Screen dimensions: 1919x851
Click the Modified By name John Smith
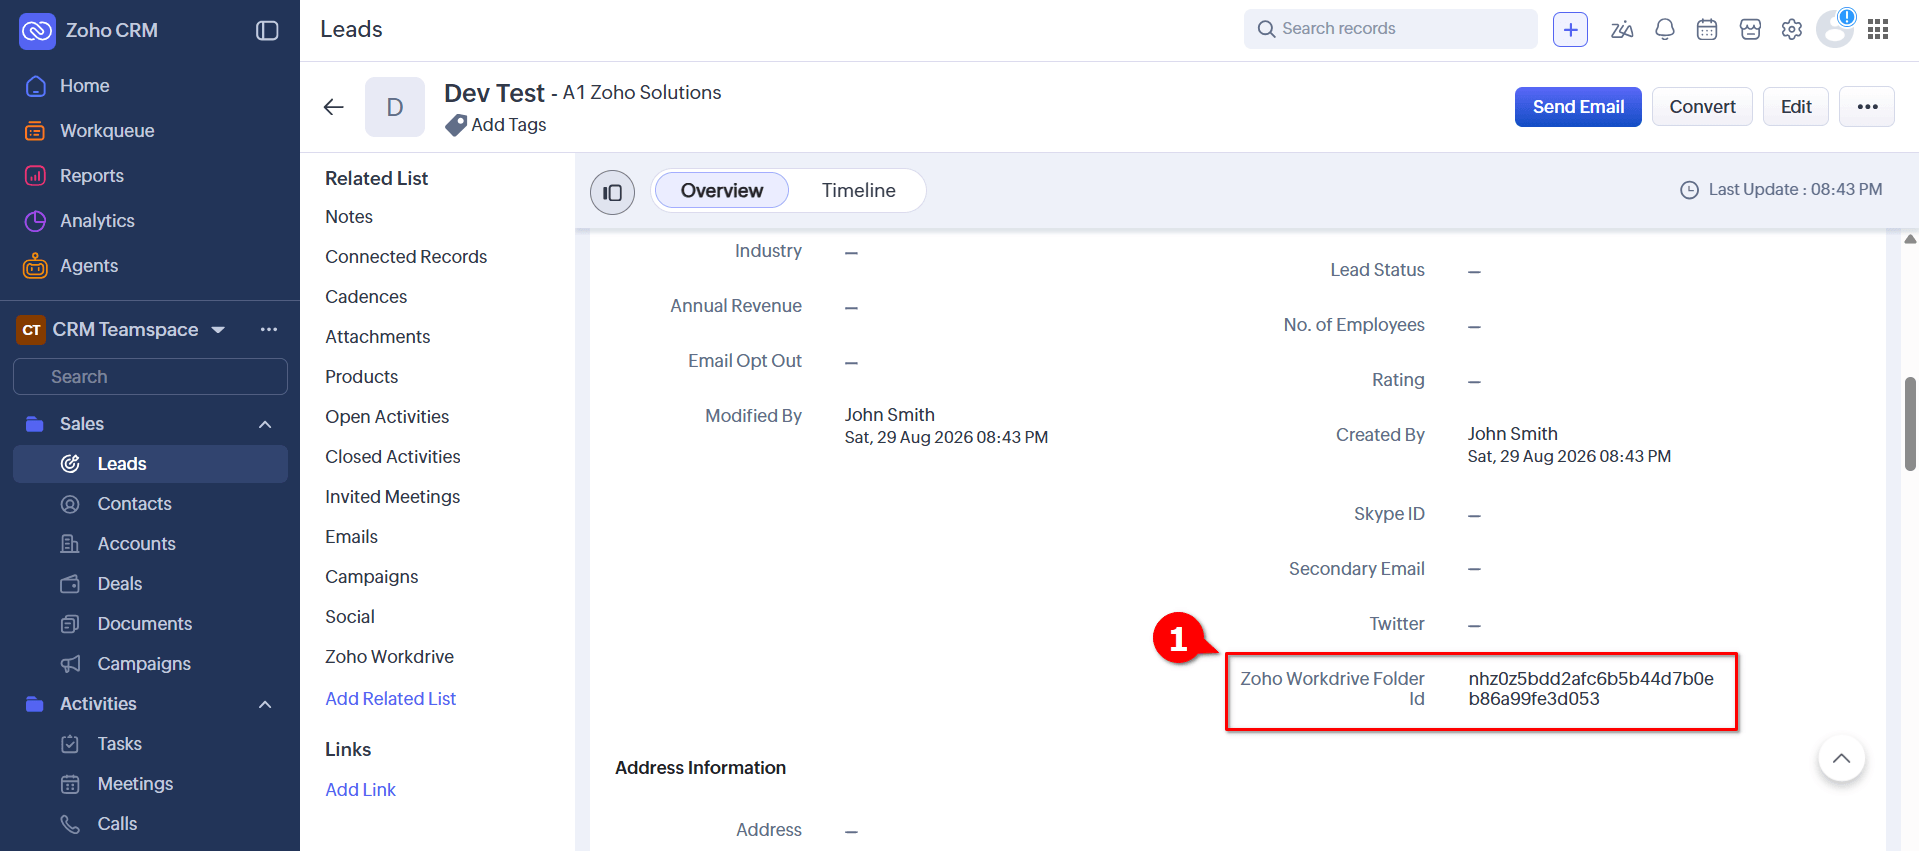pos(890,415)
